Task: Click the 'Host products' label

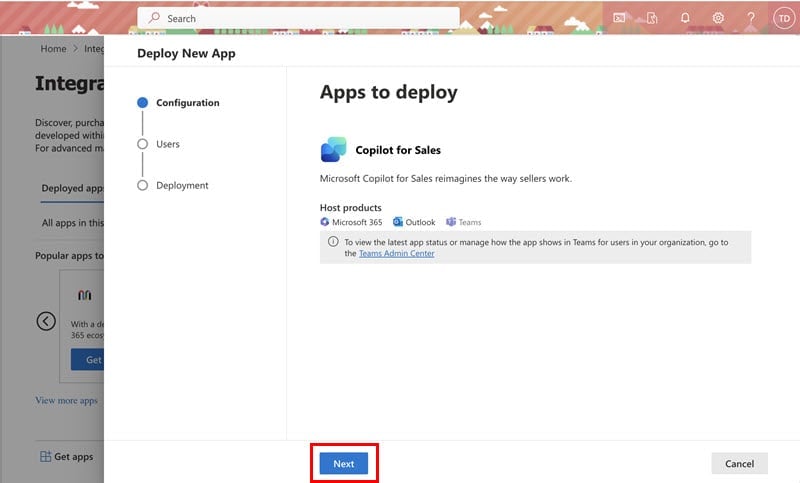Action: tap(351, 208)
